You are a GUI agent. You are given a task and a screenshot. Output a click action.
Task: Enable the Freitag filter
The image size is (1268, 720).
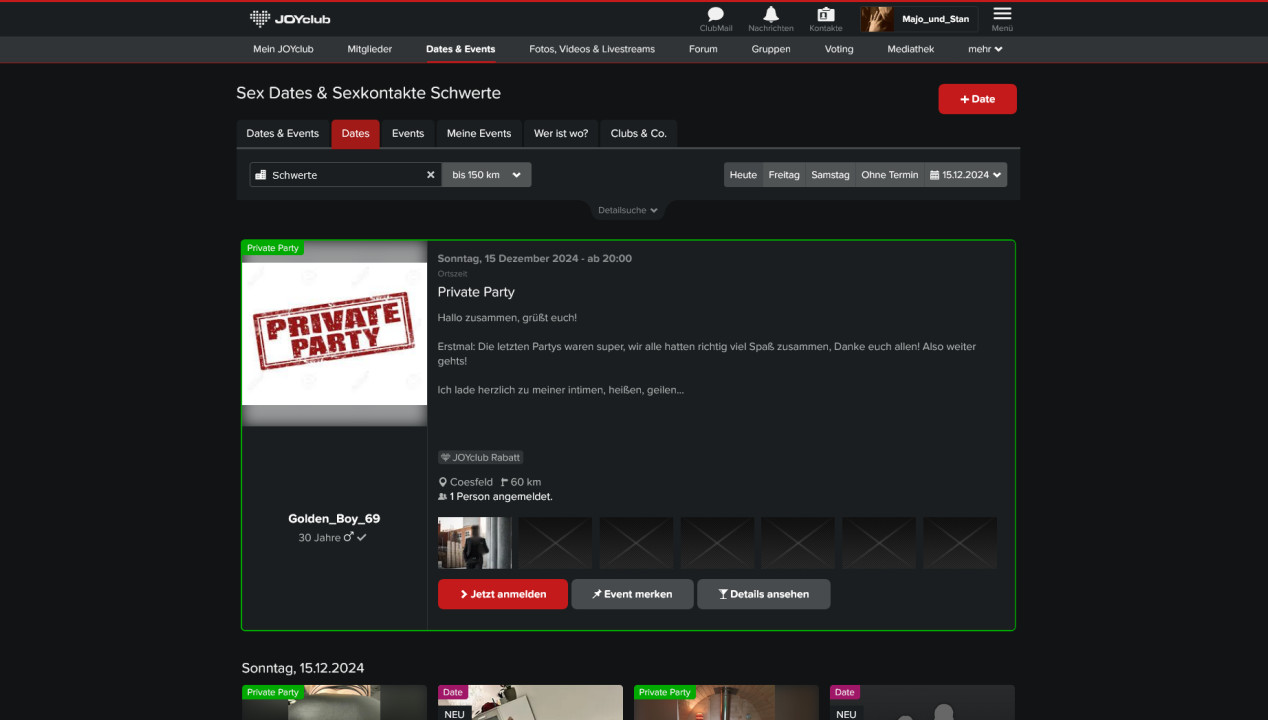coord(784,174)
